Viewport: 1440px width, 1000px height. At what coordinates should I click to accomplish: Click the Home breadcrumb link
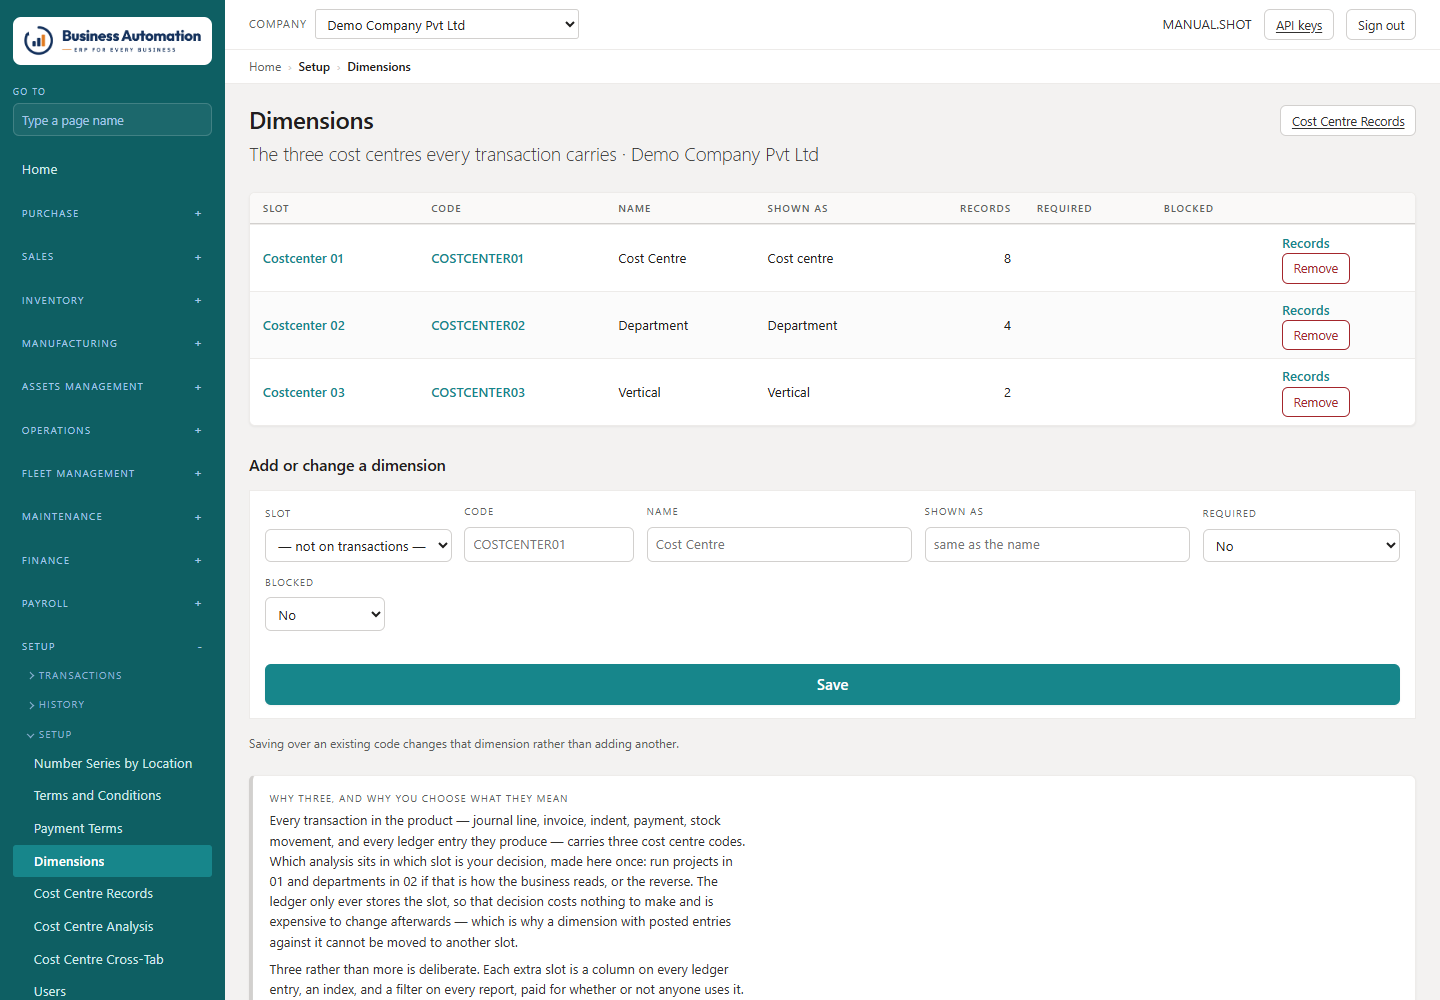265,67
